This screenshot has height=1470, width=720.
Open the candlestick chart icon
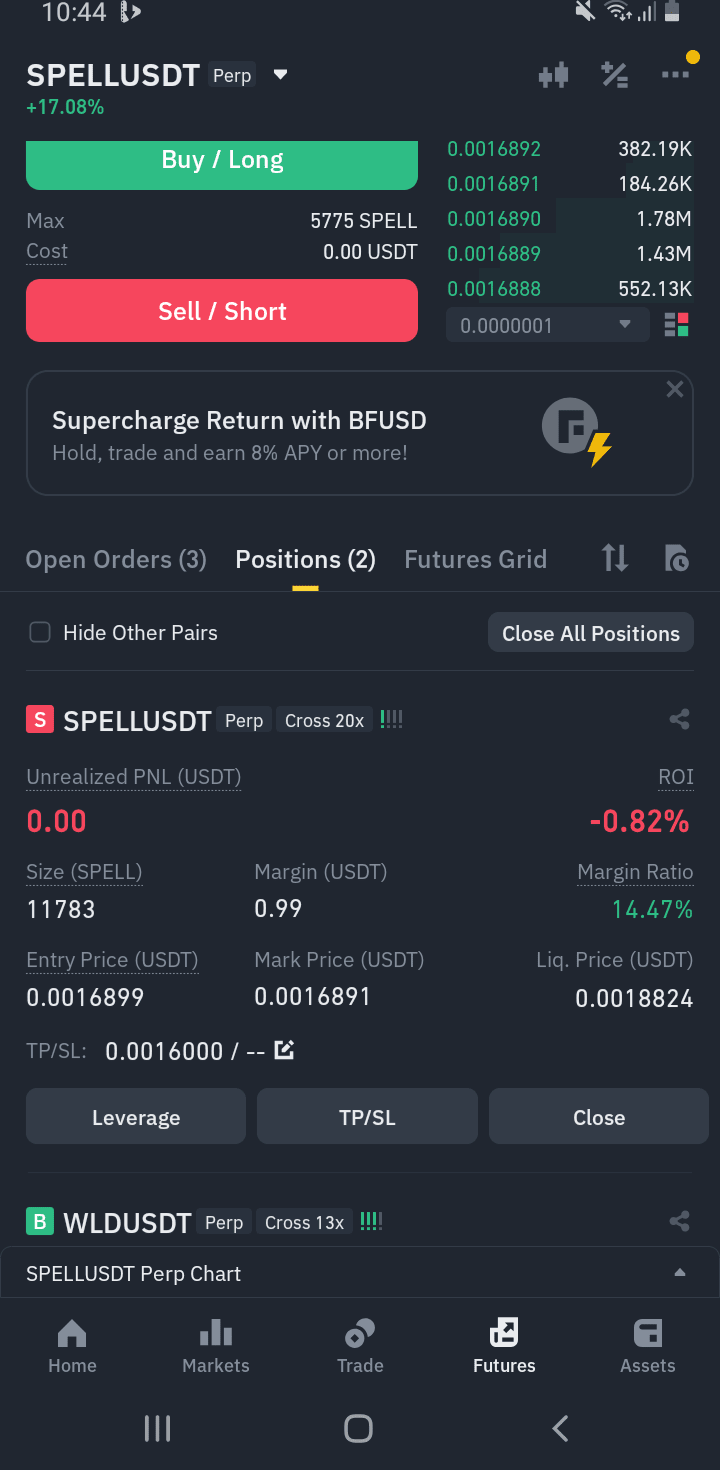point(553,75)
